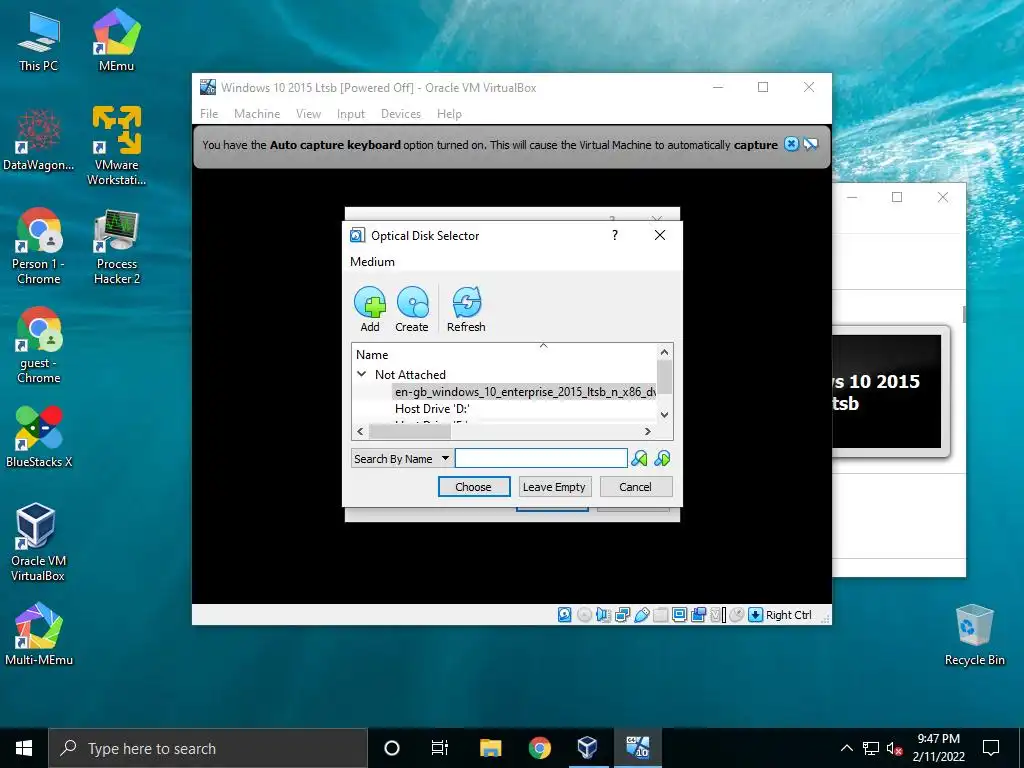Click recording status bar icon
The image size is (1024, 768).
[698, 615]
